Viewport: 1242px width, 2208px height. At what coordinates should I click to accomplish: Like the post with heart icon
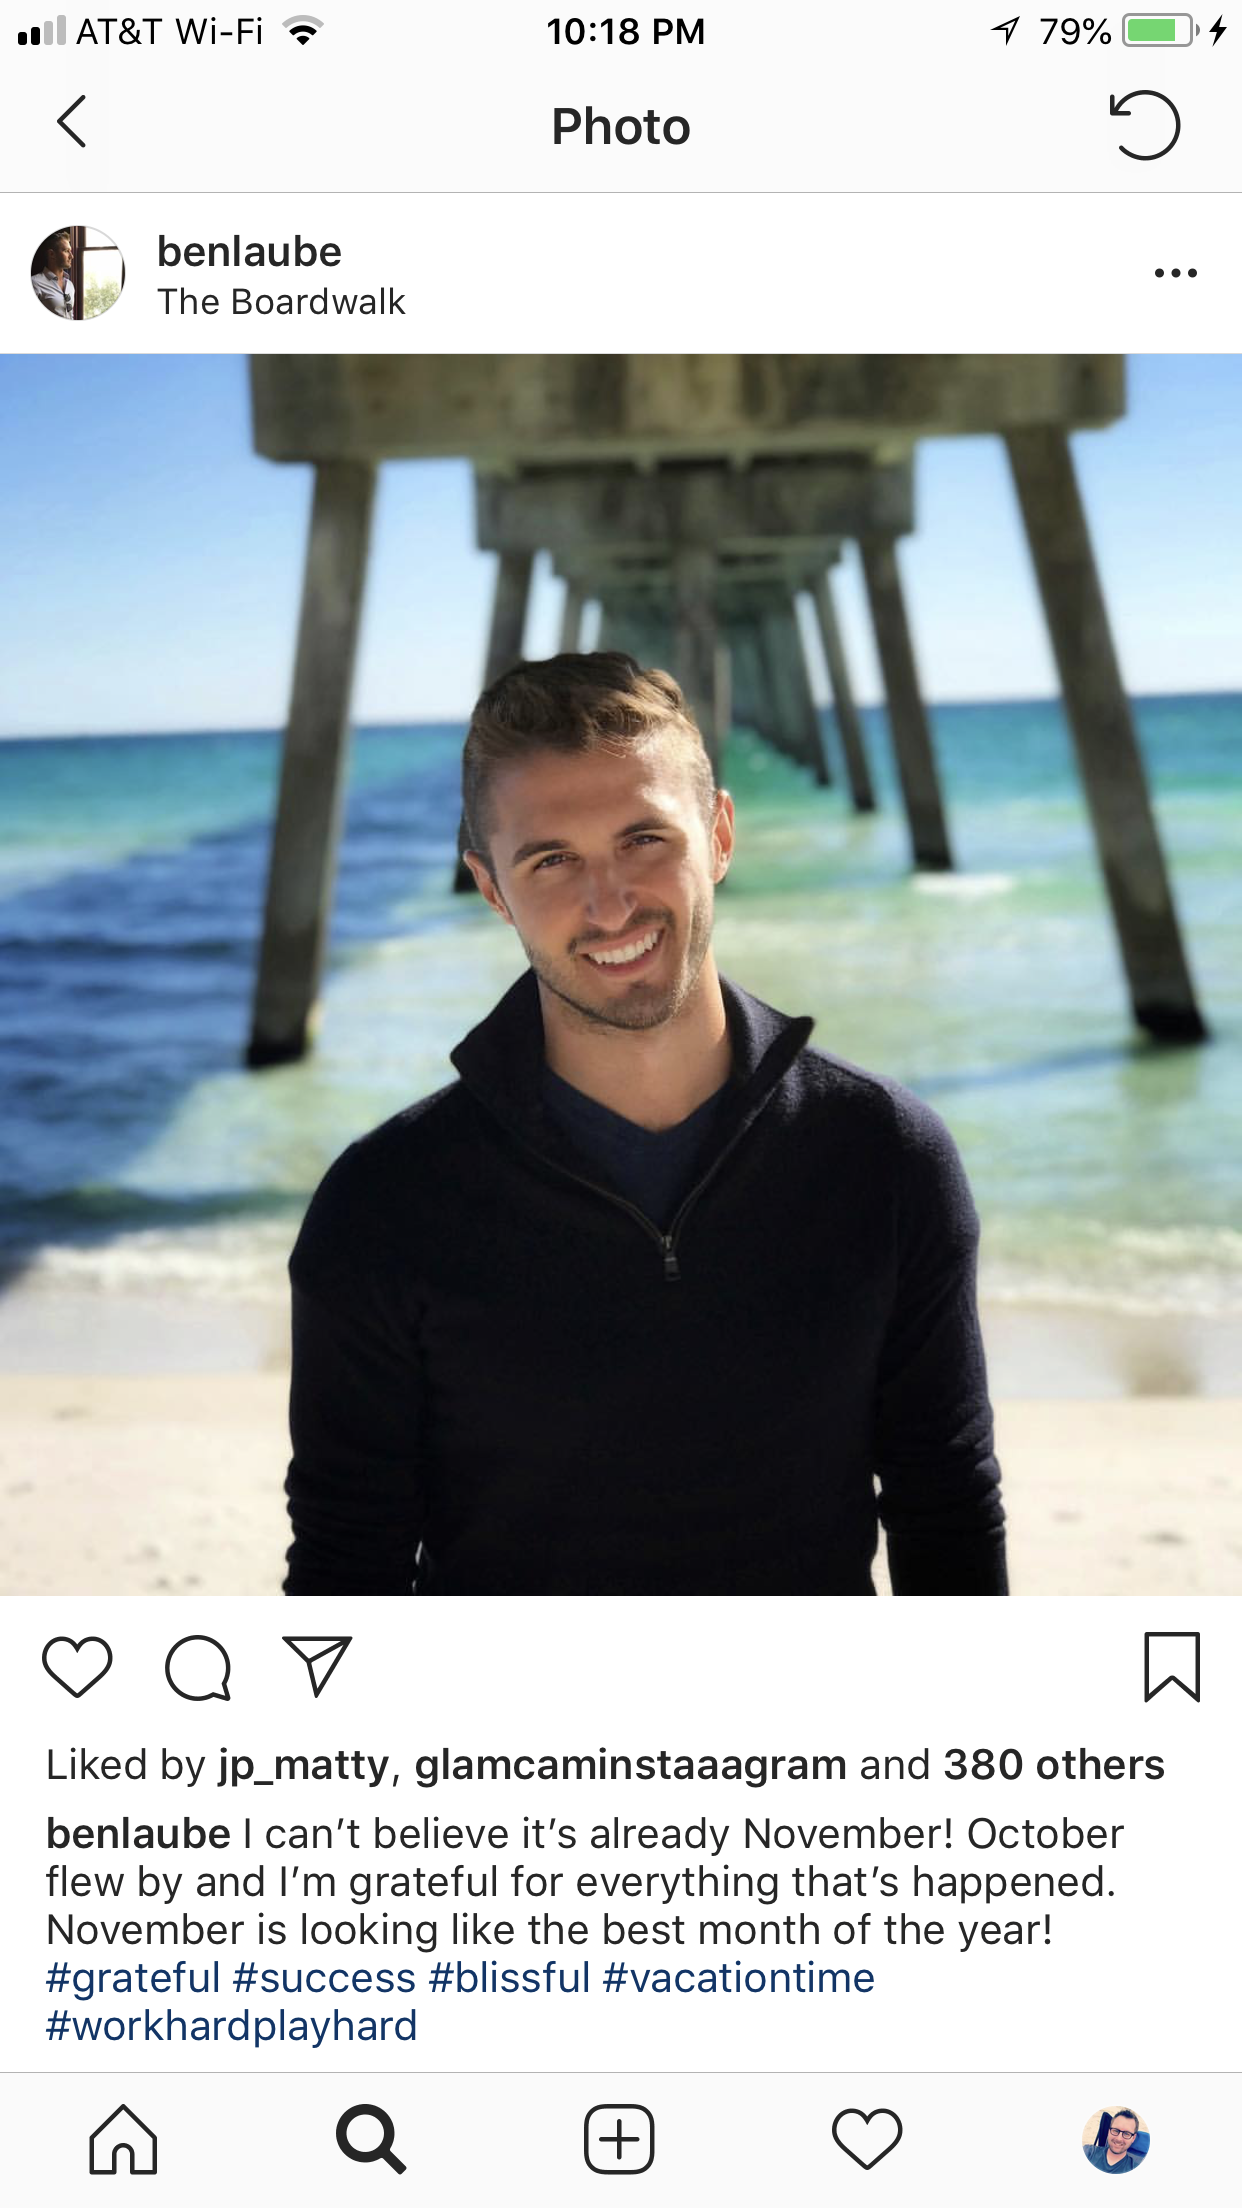tap(77, 1667)
